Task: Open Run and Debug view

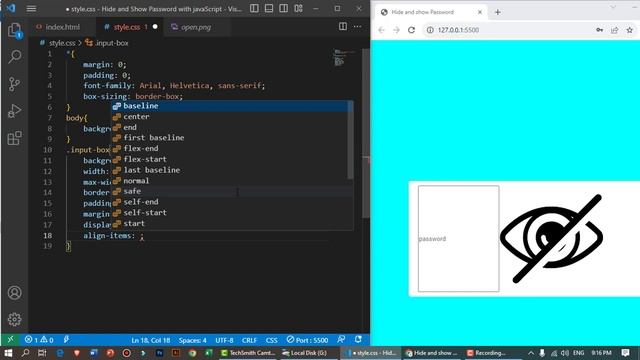Action: click(15, 111)
